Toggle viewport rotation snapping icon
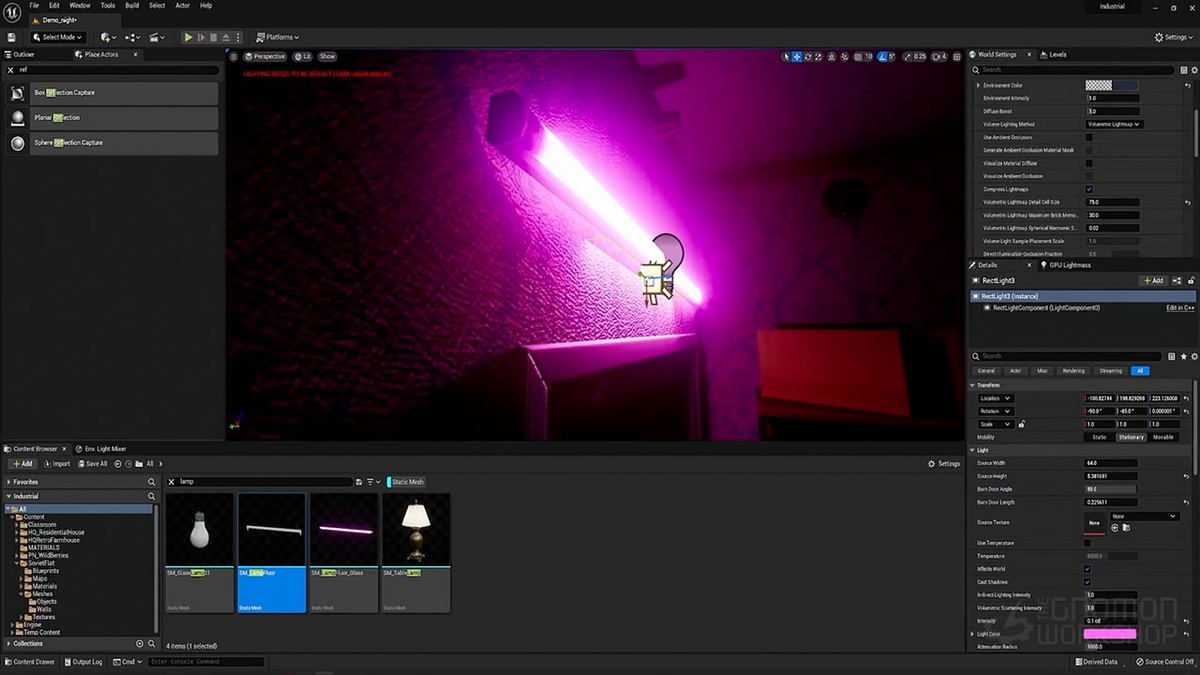The width and height of the screenshot is (1200, 675). tap(883, 56)
